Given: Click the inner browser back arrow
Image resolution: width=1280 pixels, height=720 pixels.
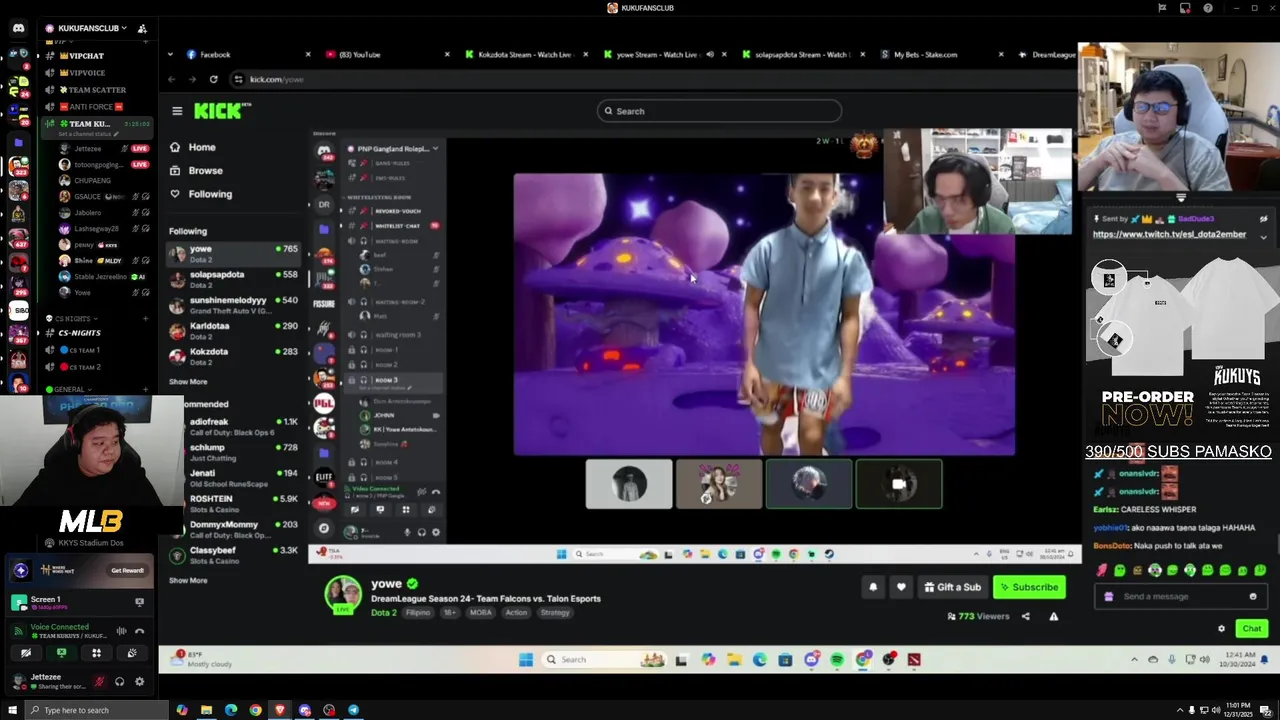Looking at the screenshot, I should 171,79.
